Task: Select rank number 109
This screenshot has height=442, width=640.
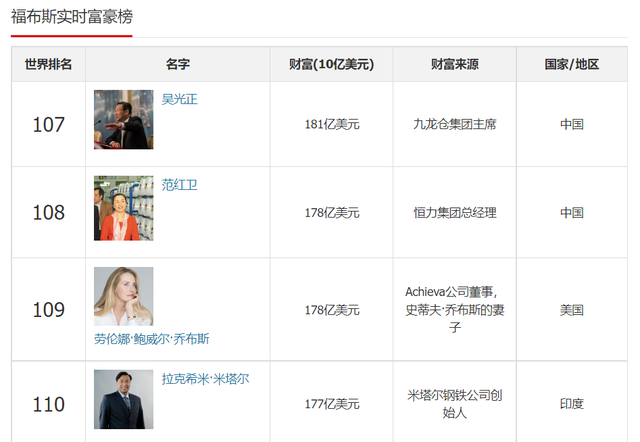Action: [x=49, y=310]
